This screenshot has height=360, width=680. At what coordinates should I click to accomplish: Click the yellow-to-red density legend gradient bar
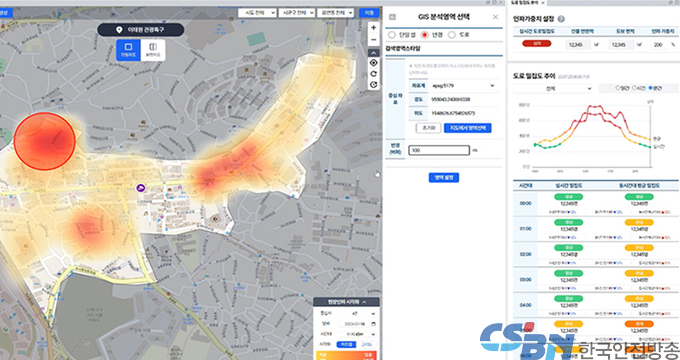[x=346, y=355]
